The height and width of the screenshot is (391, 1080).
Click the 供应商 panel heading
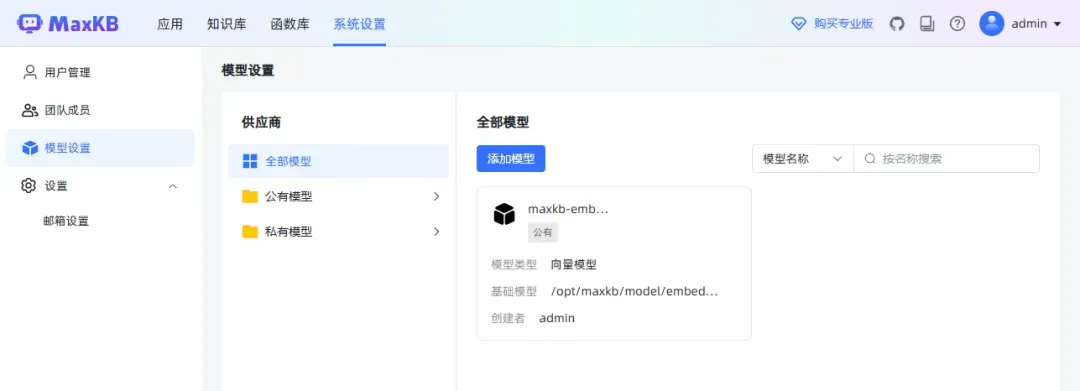(x=261, y=123)
